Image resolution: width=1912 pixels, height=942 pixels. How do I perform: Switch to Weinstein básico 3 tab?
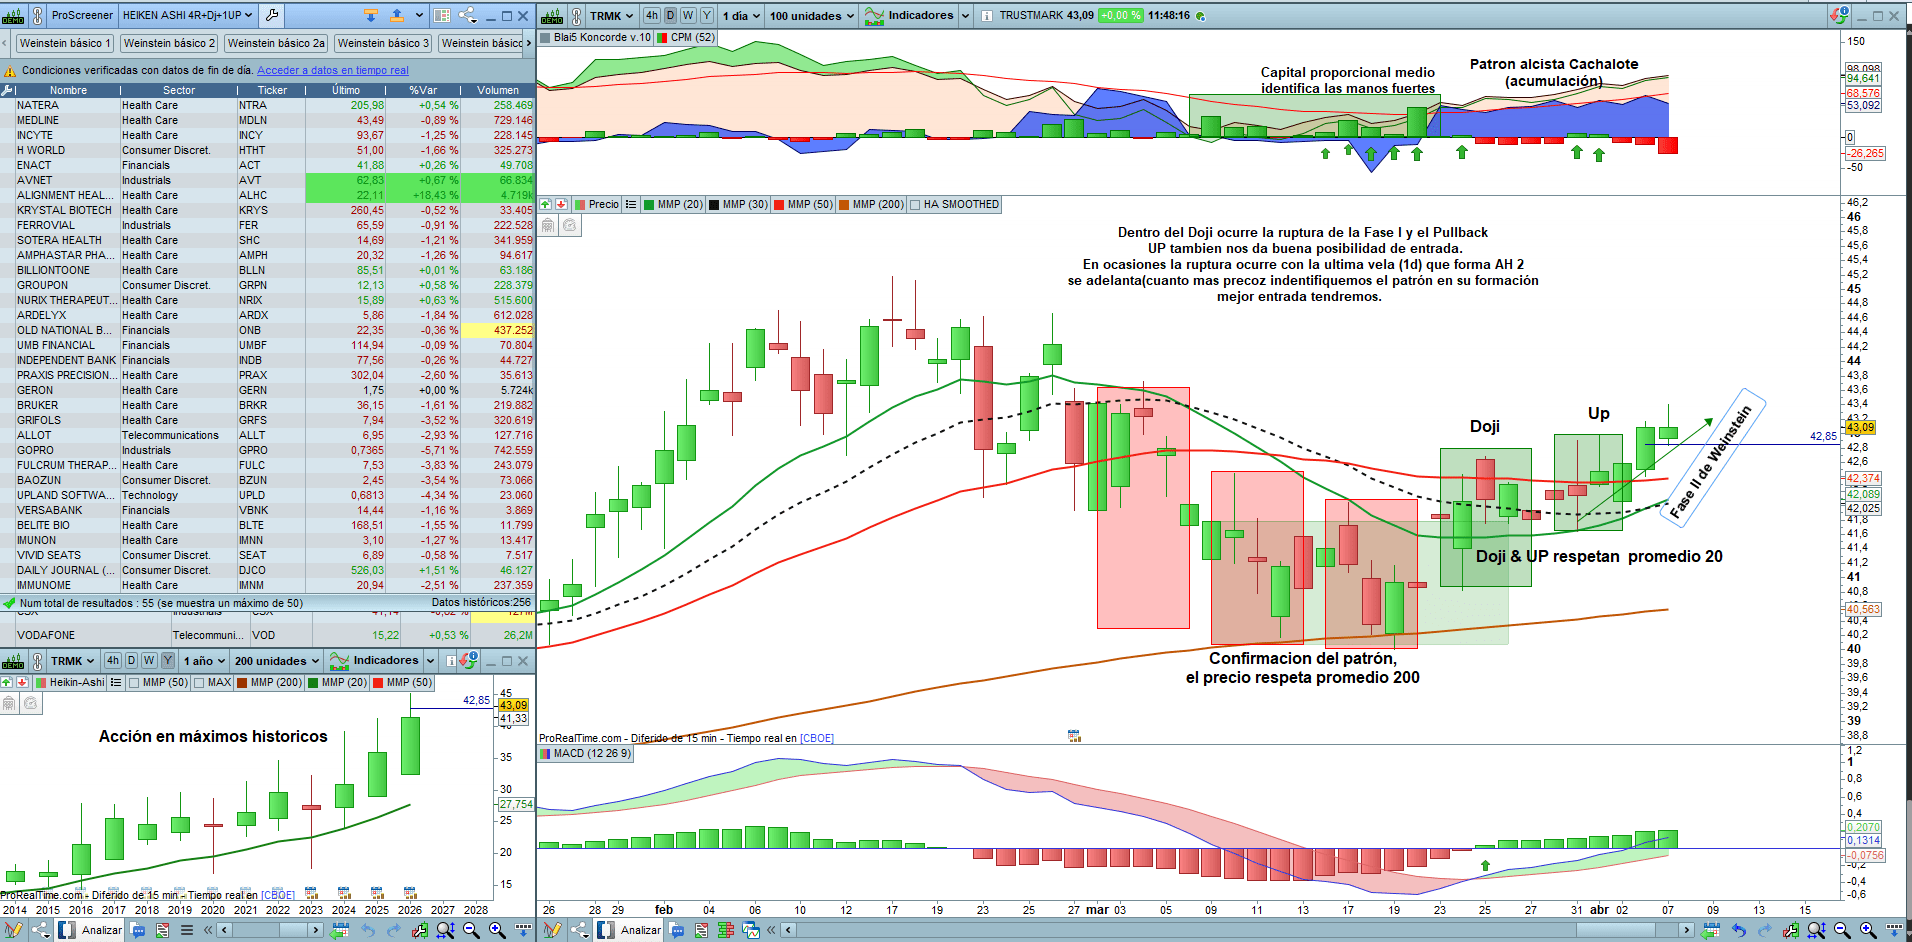383,43
